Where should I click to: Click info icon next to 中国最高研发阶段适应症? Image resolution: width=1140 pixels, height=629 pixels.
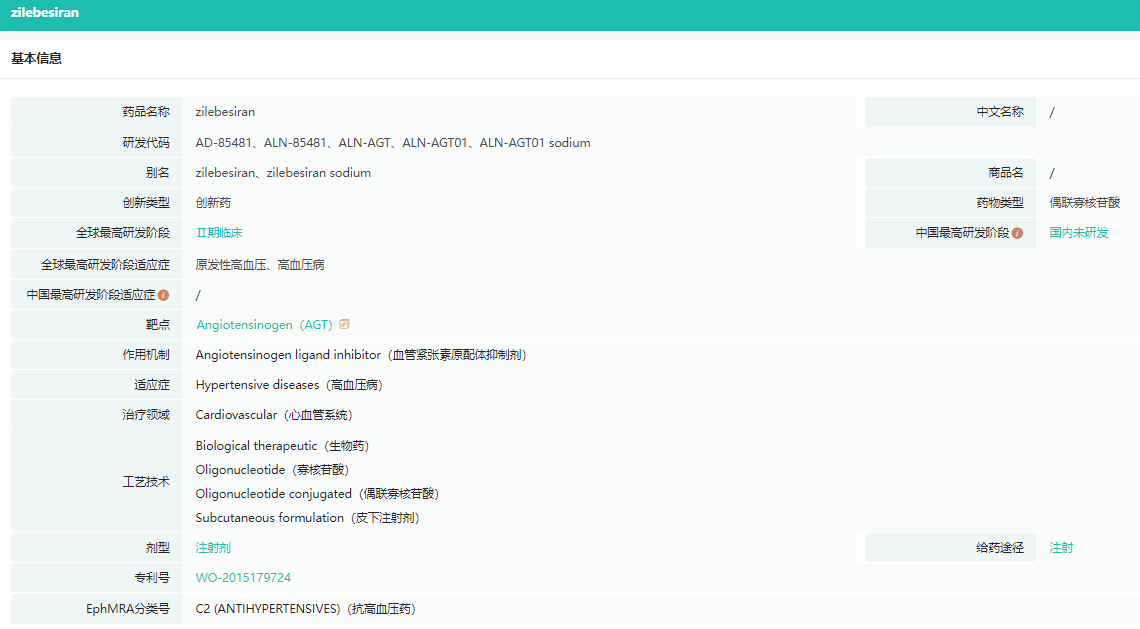[164, 295]
